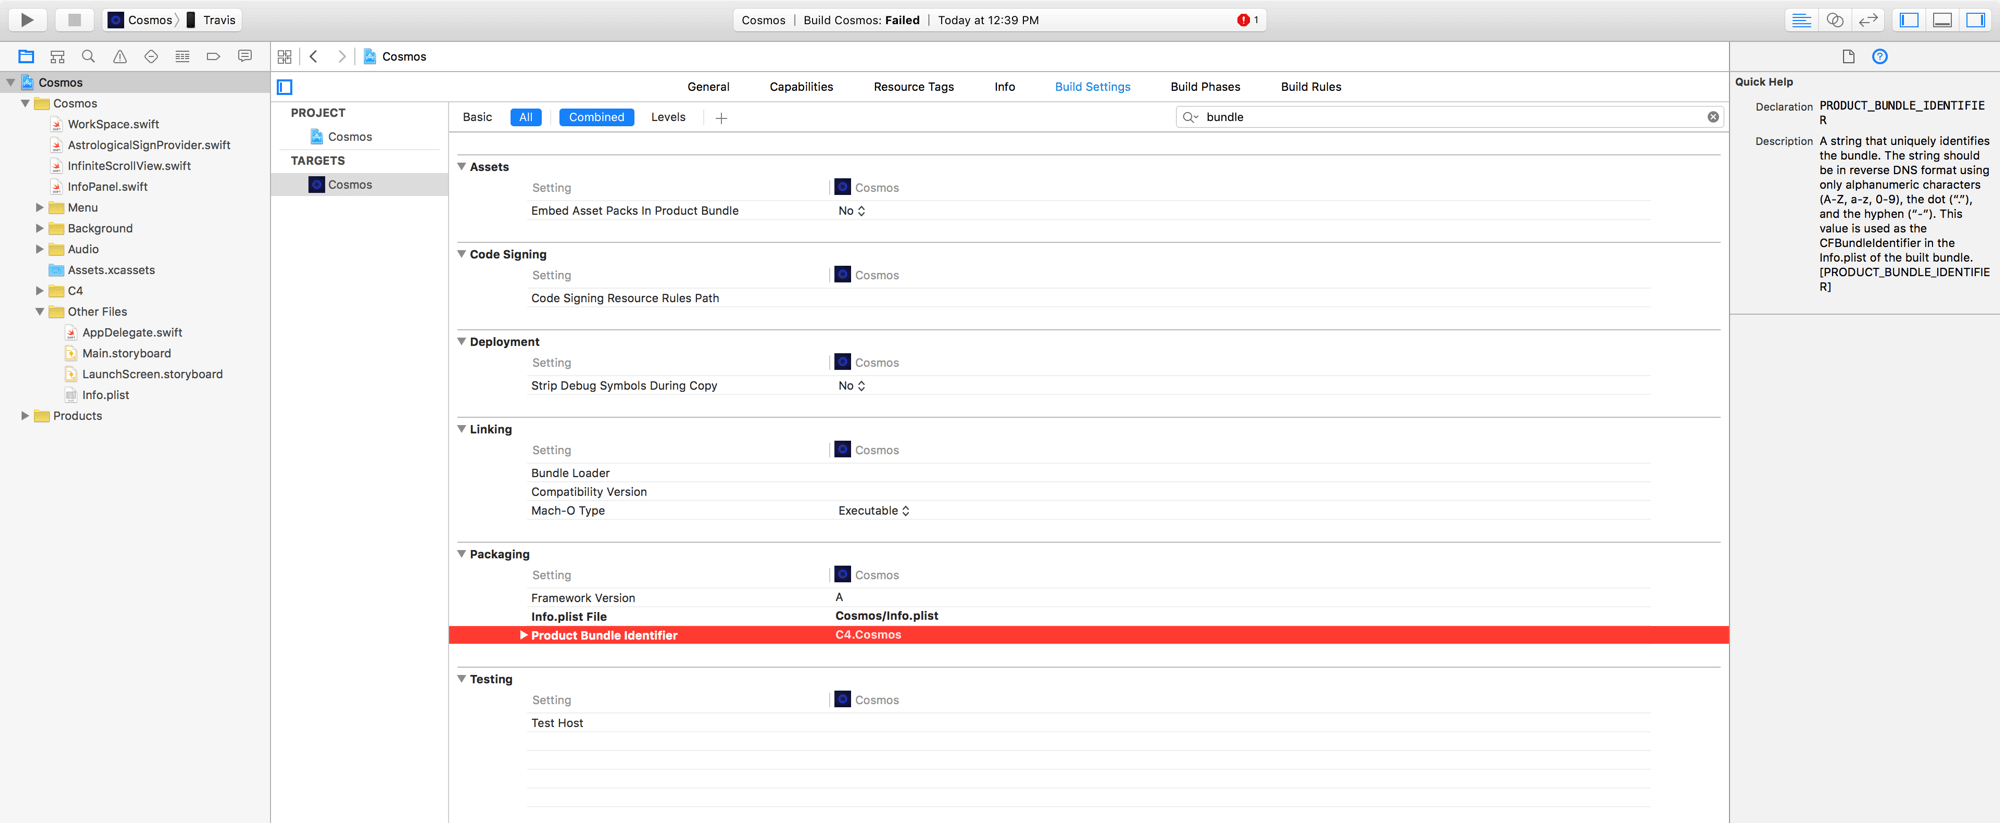Show the Project navigator
Screen dimensions: 2000x823
point(26,57)
